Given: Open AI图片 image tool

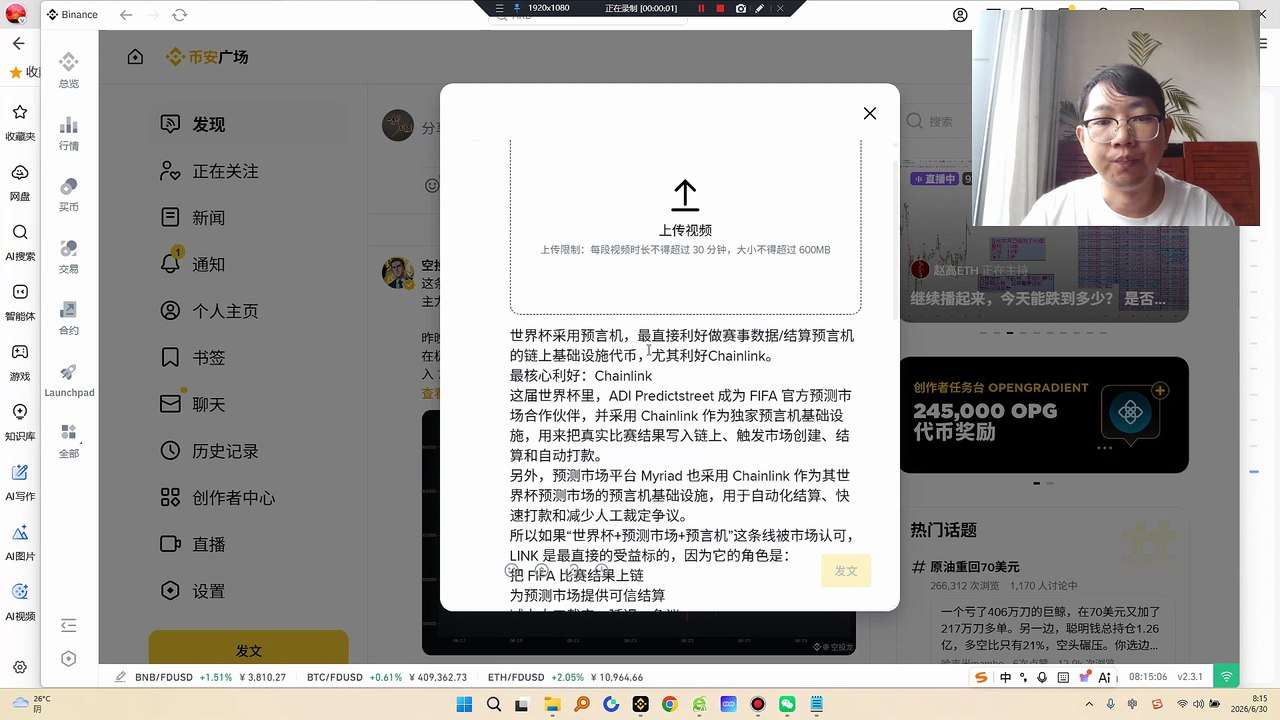Looking at the screenshot, I should click(20, 541).
